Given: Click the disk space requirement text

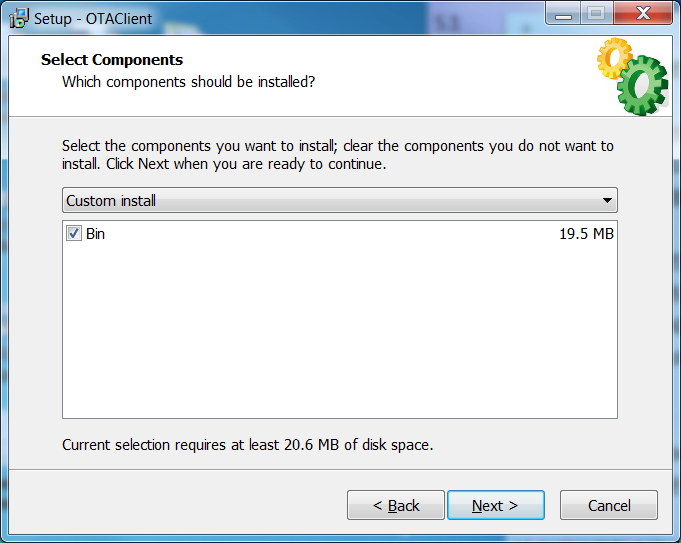Looking at the screenshot, I should [247, 444].
